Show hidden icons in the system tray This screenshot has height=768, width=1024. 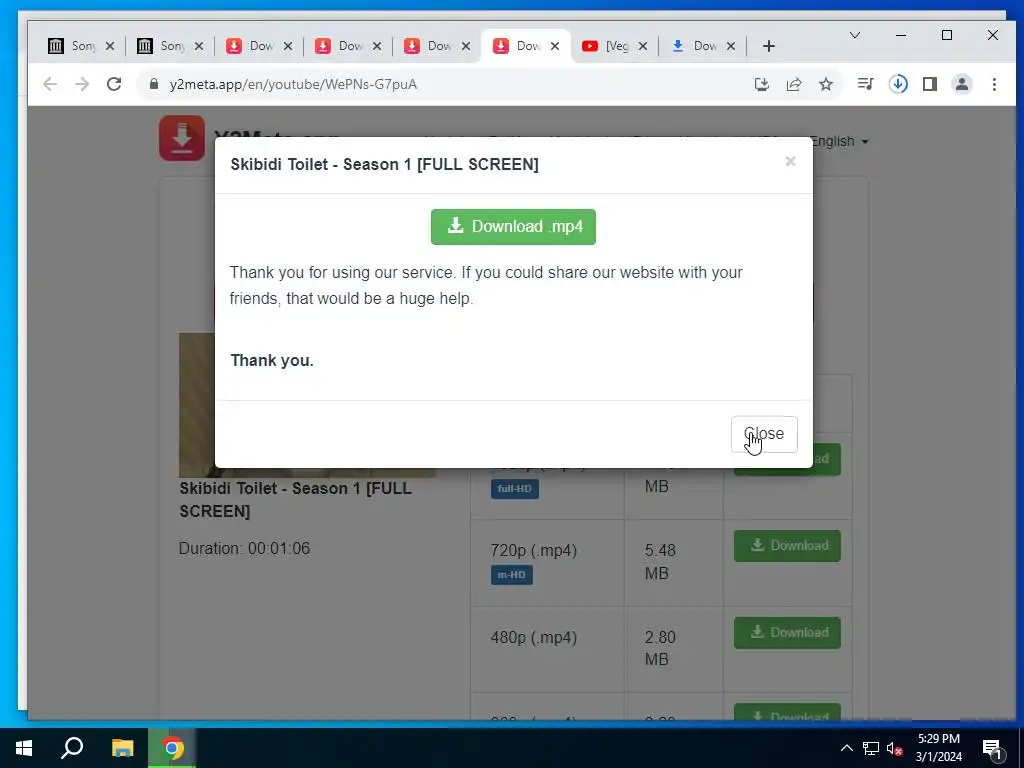[846, 748]
